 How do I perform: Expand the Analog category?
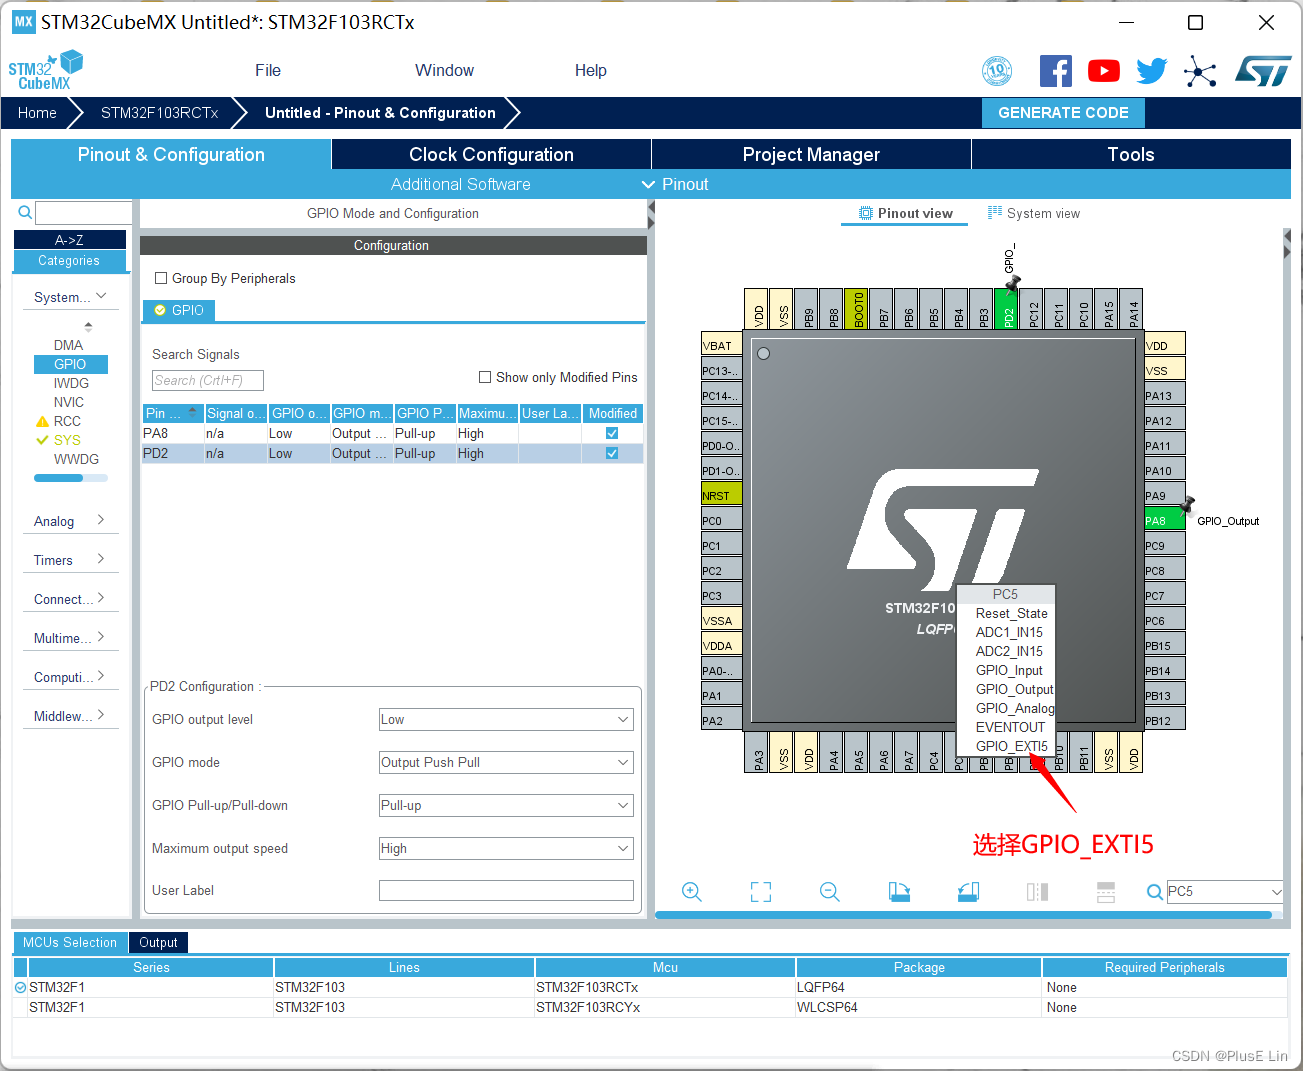(x=70, y=521)
